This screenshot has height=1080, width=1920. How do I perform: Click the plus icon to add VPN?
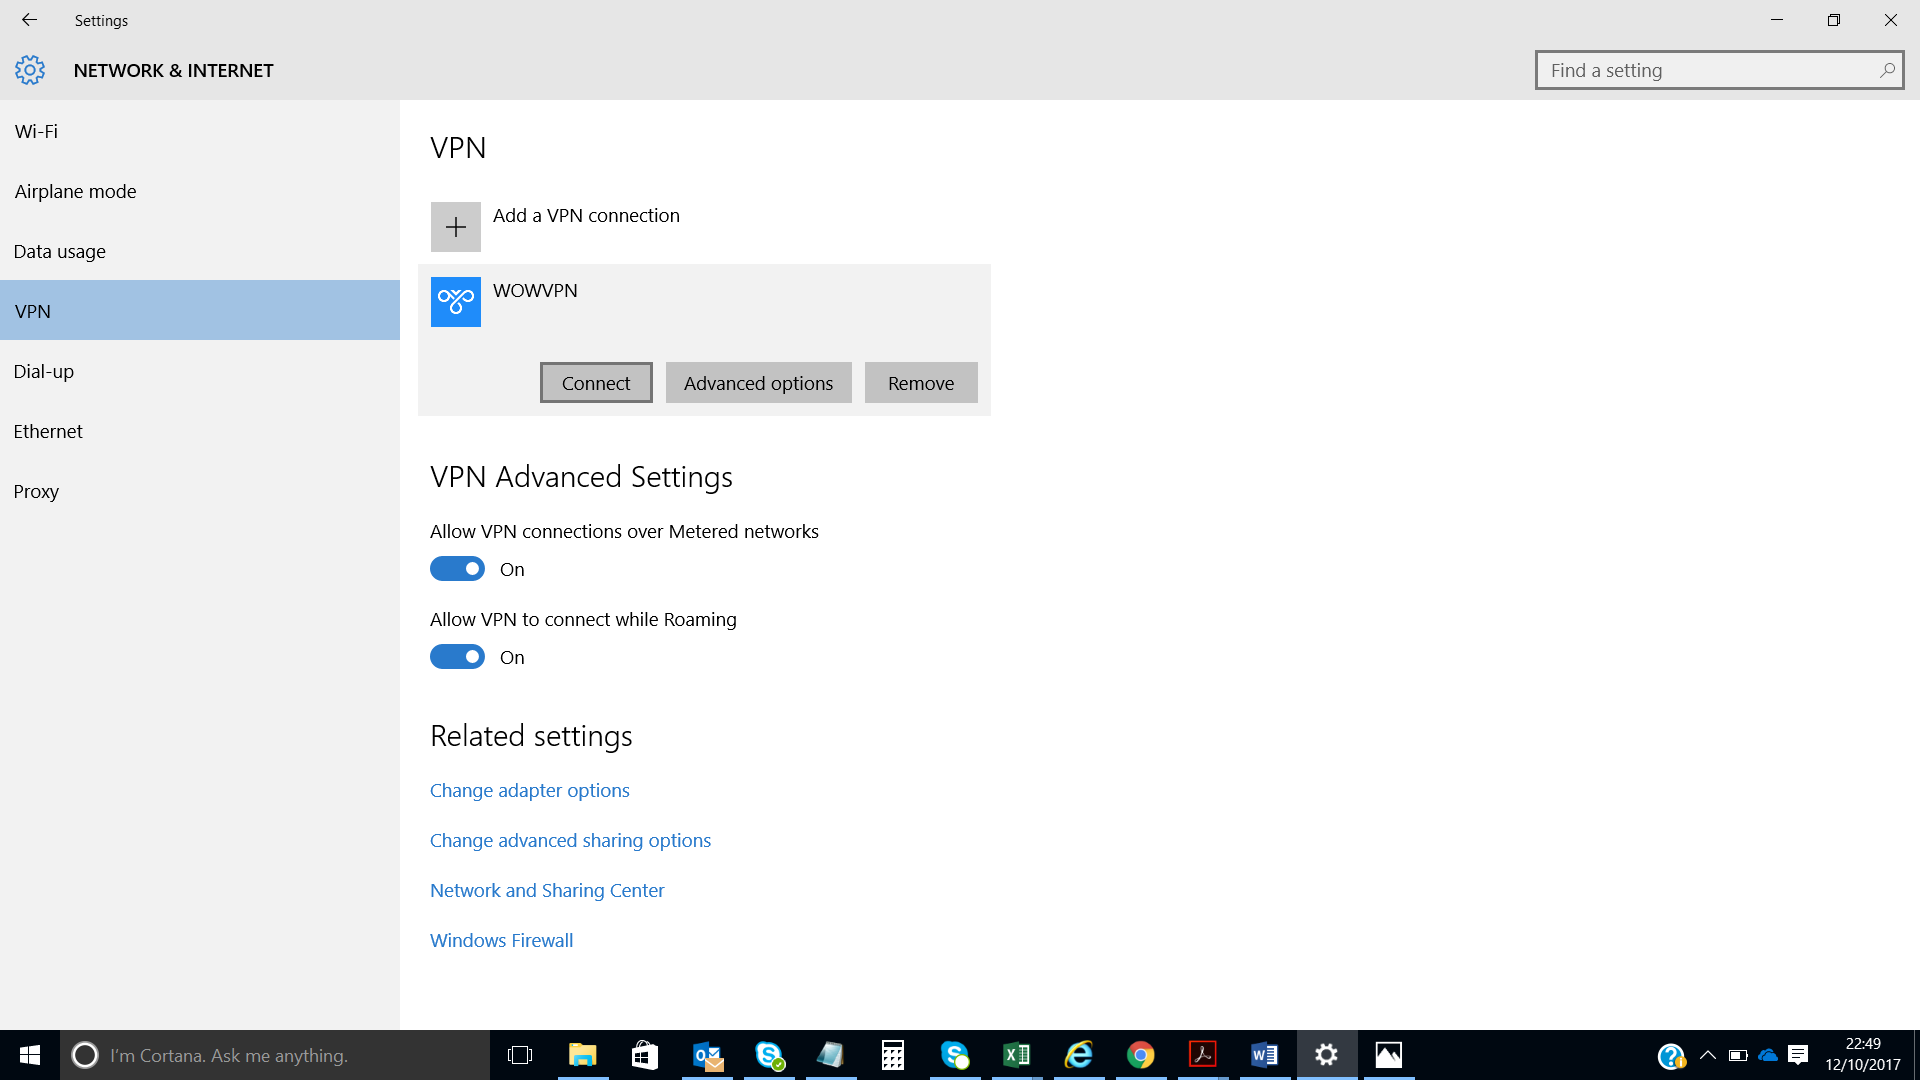[455, 227]
